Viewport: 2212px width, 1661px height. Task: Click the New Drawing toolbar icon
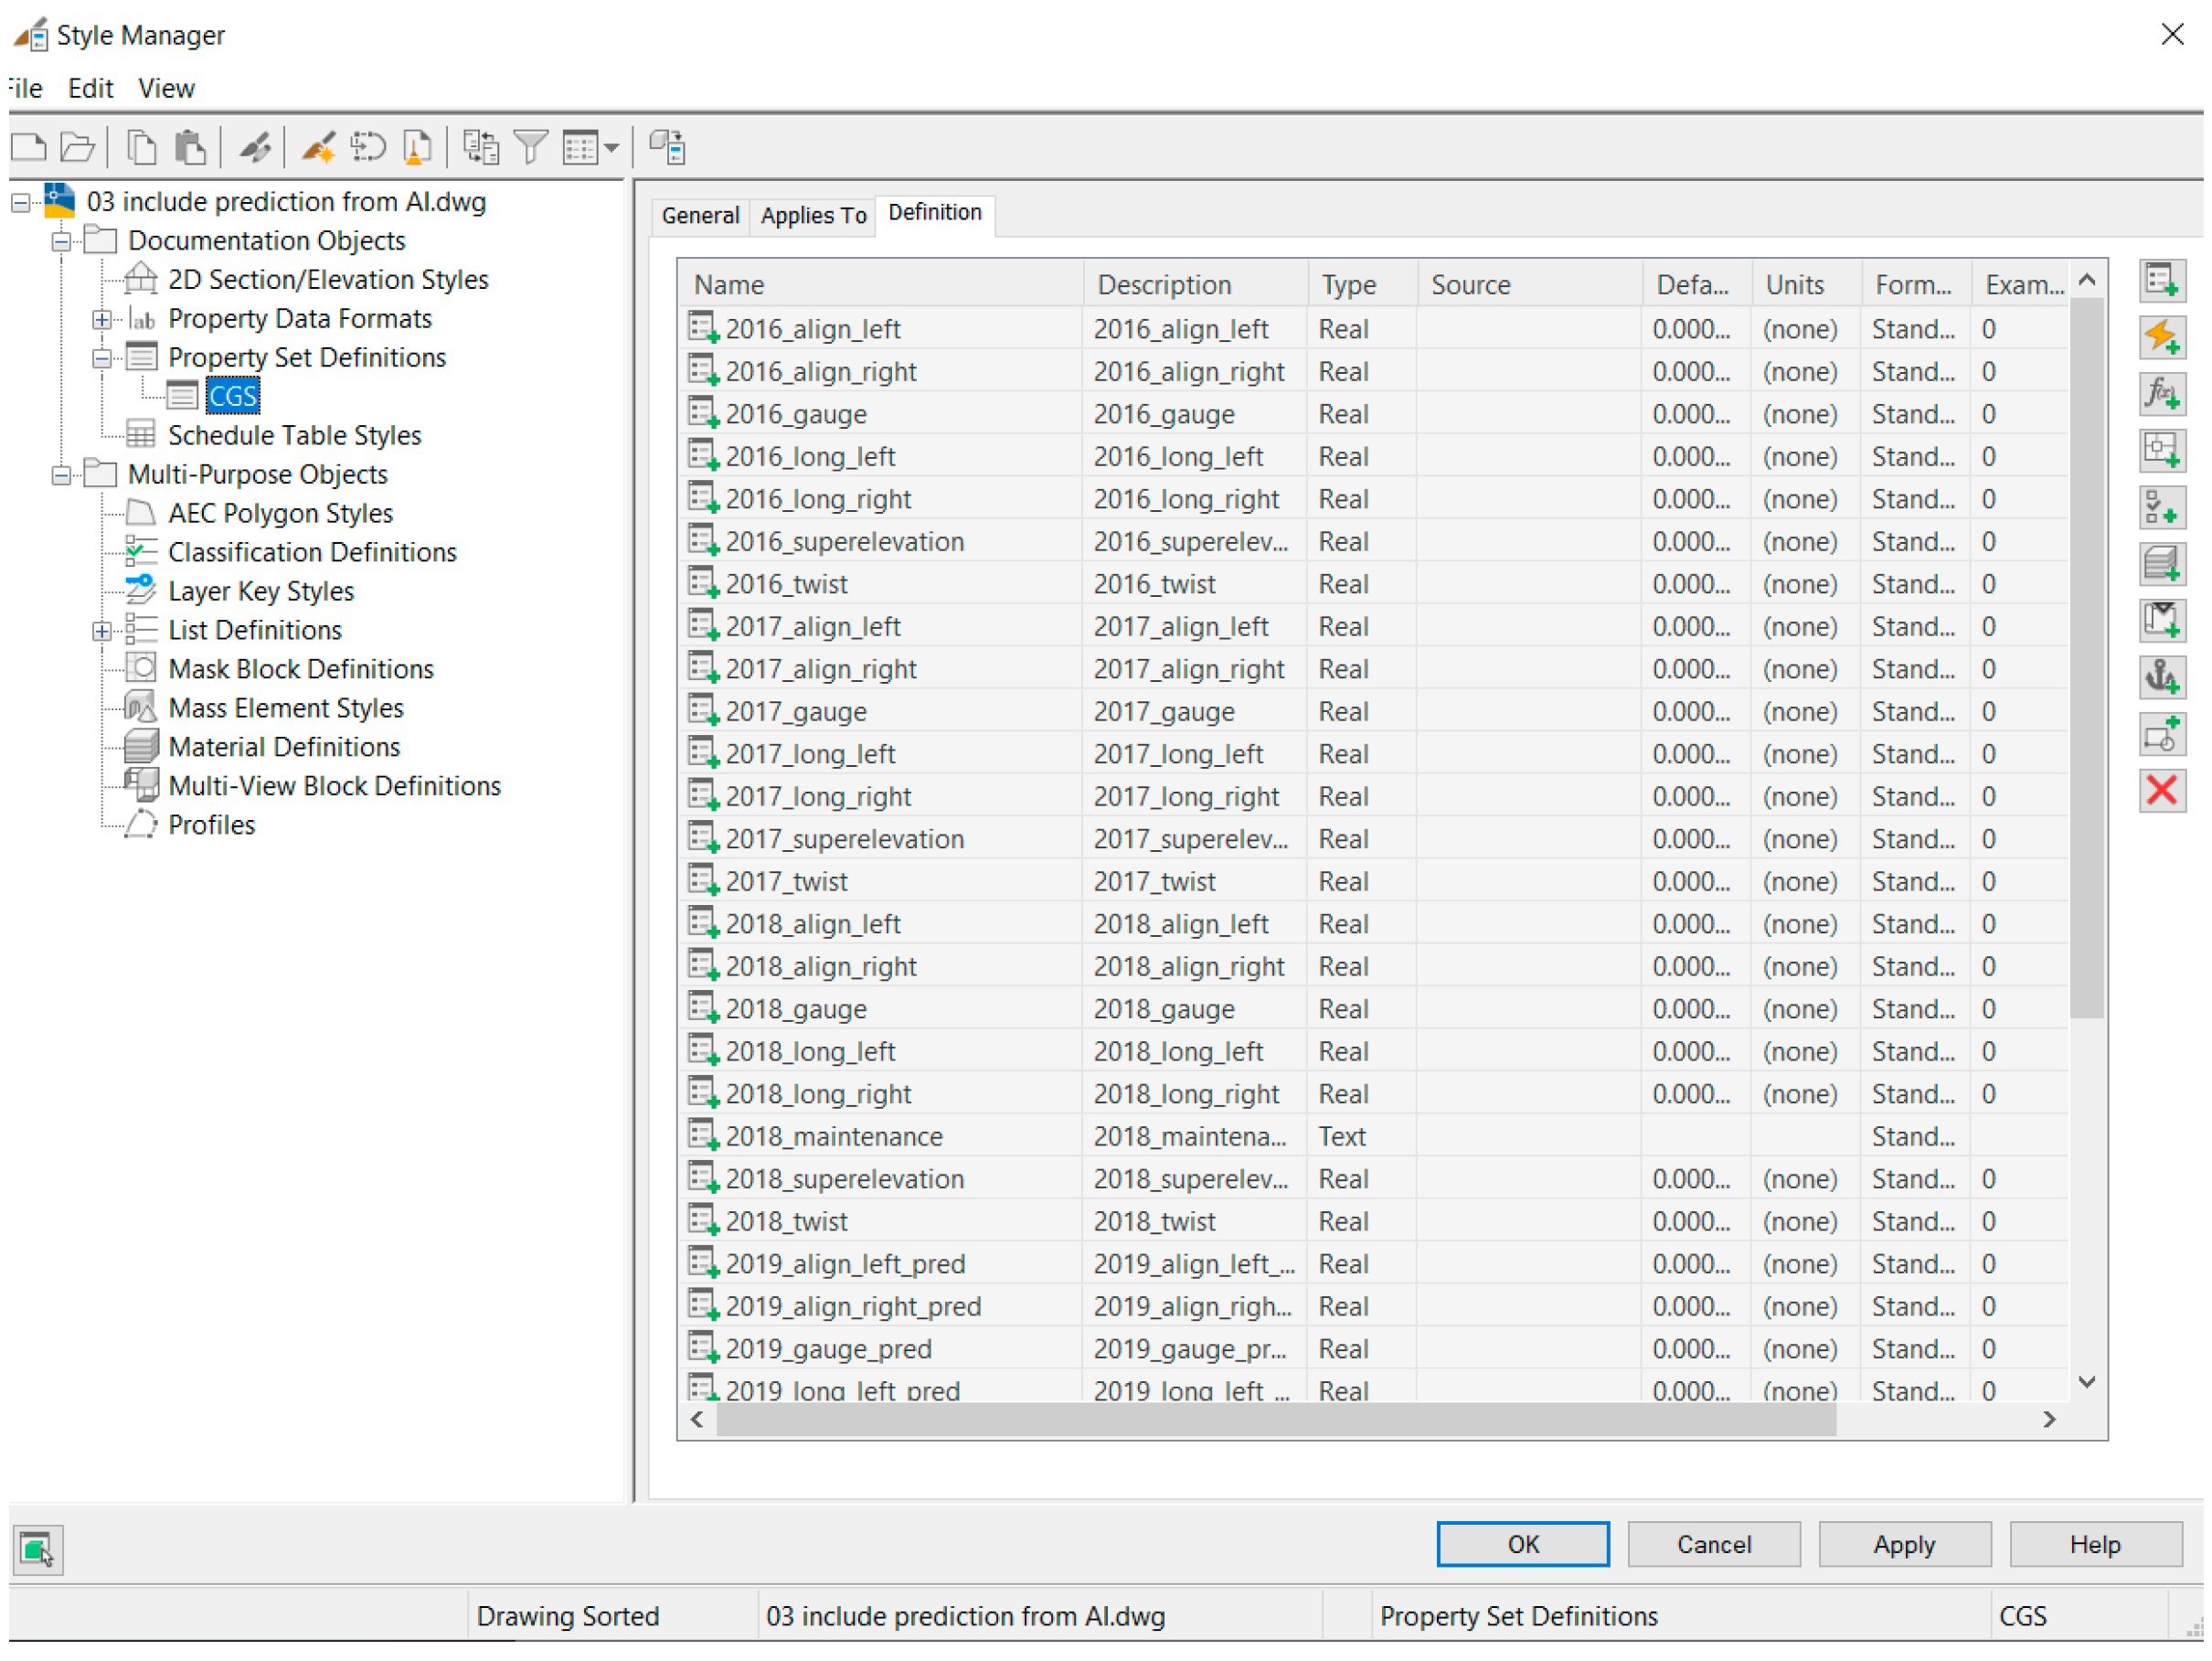29,148
